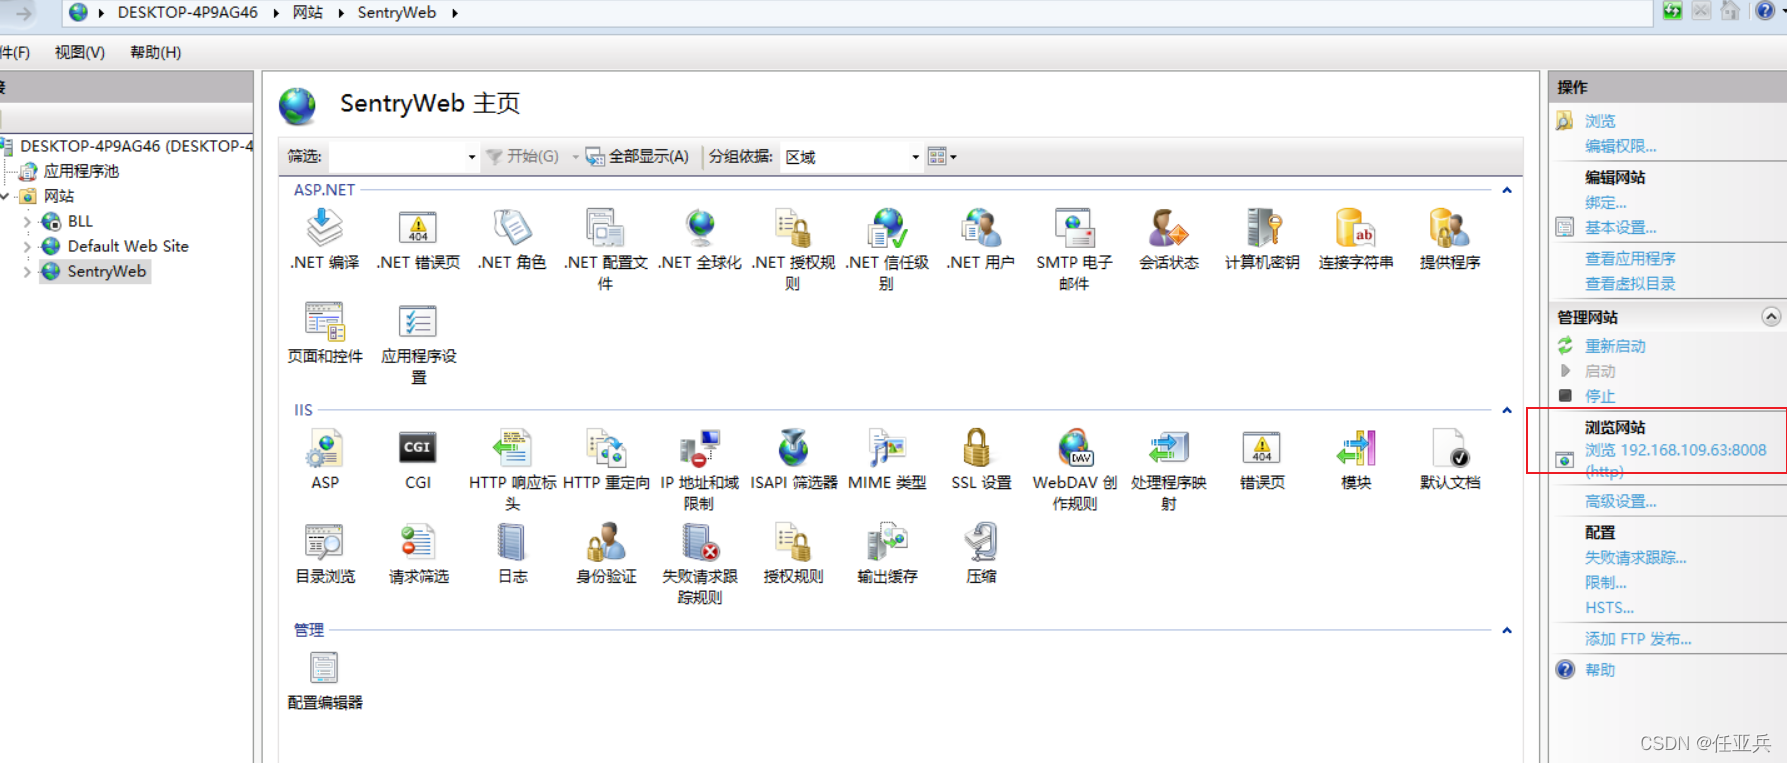The height and width of the screenshot is (763, 1787).
Task: Open the 处理程序映射 feature
Action: point(1168,469)
